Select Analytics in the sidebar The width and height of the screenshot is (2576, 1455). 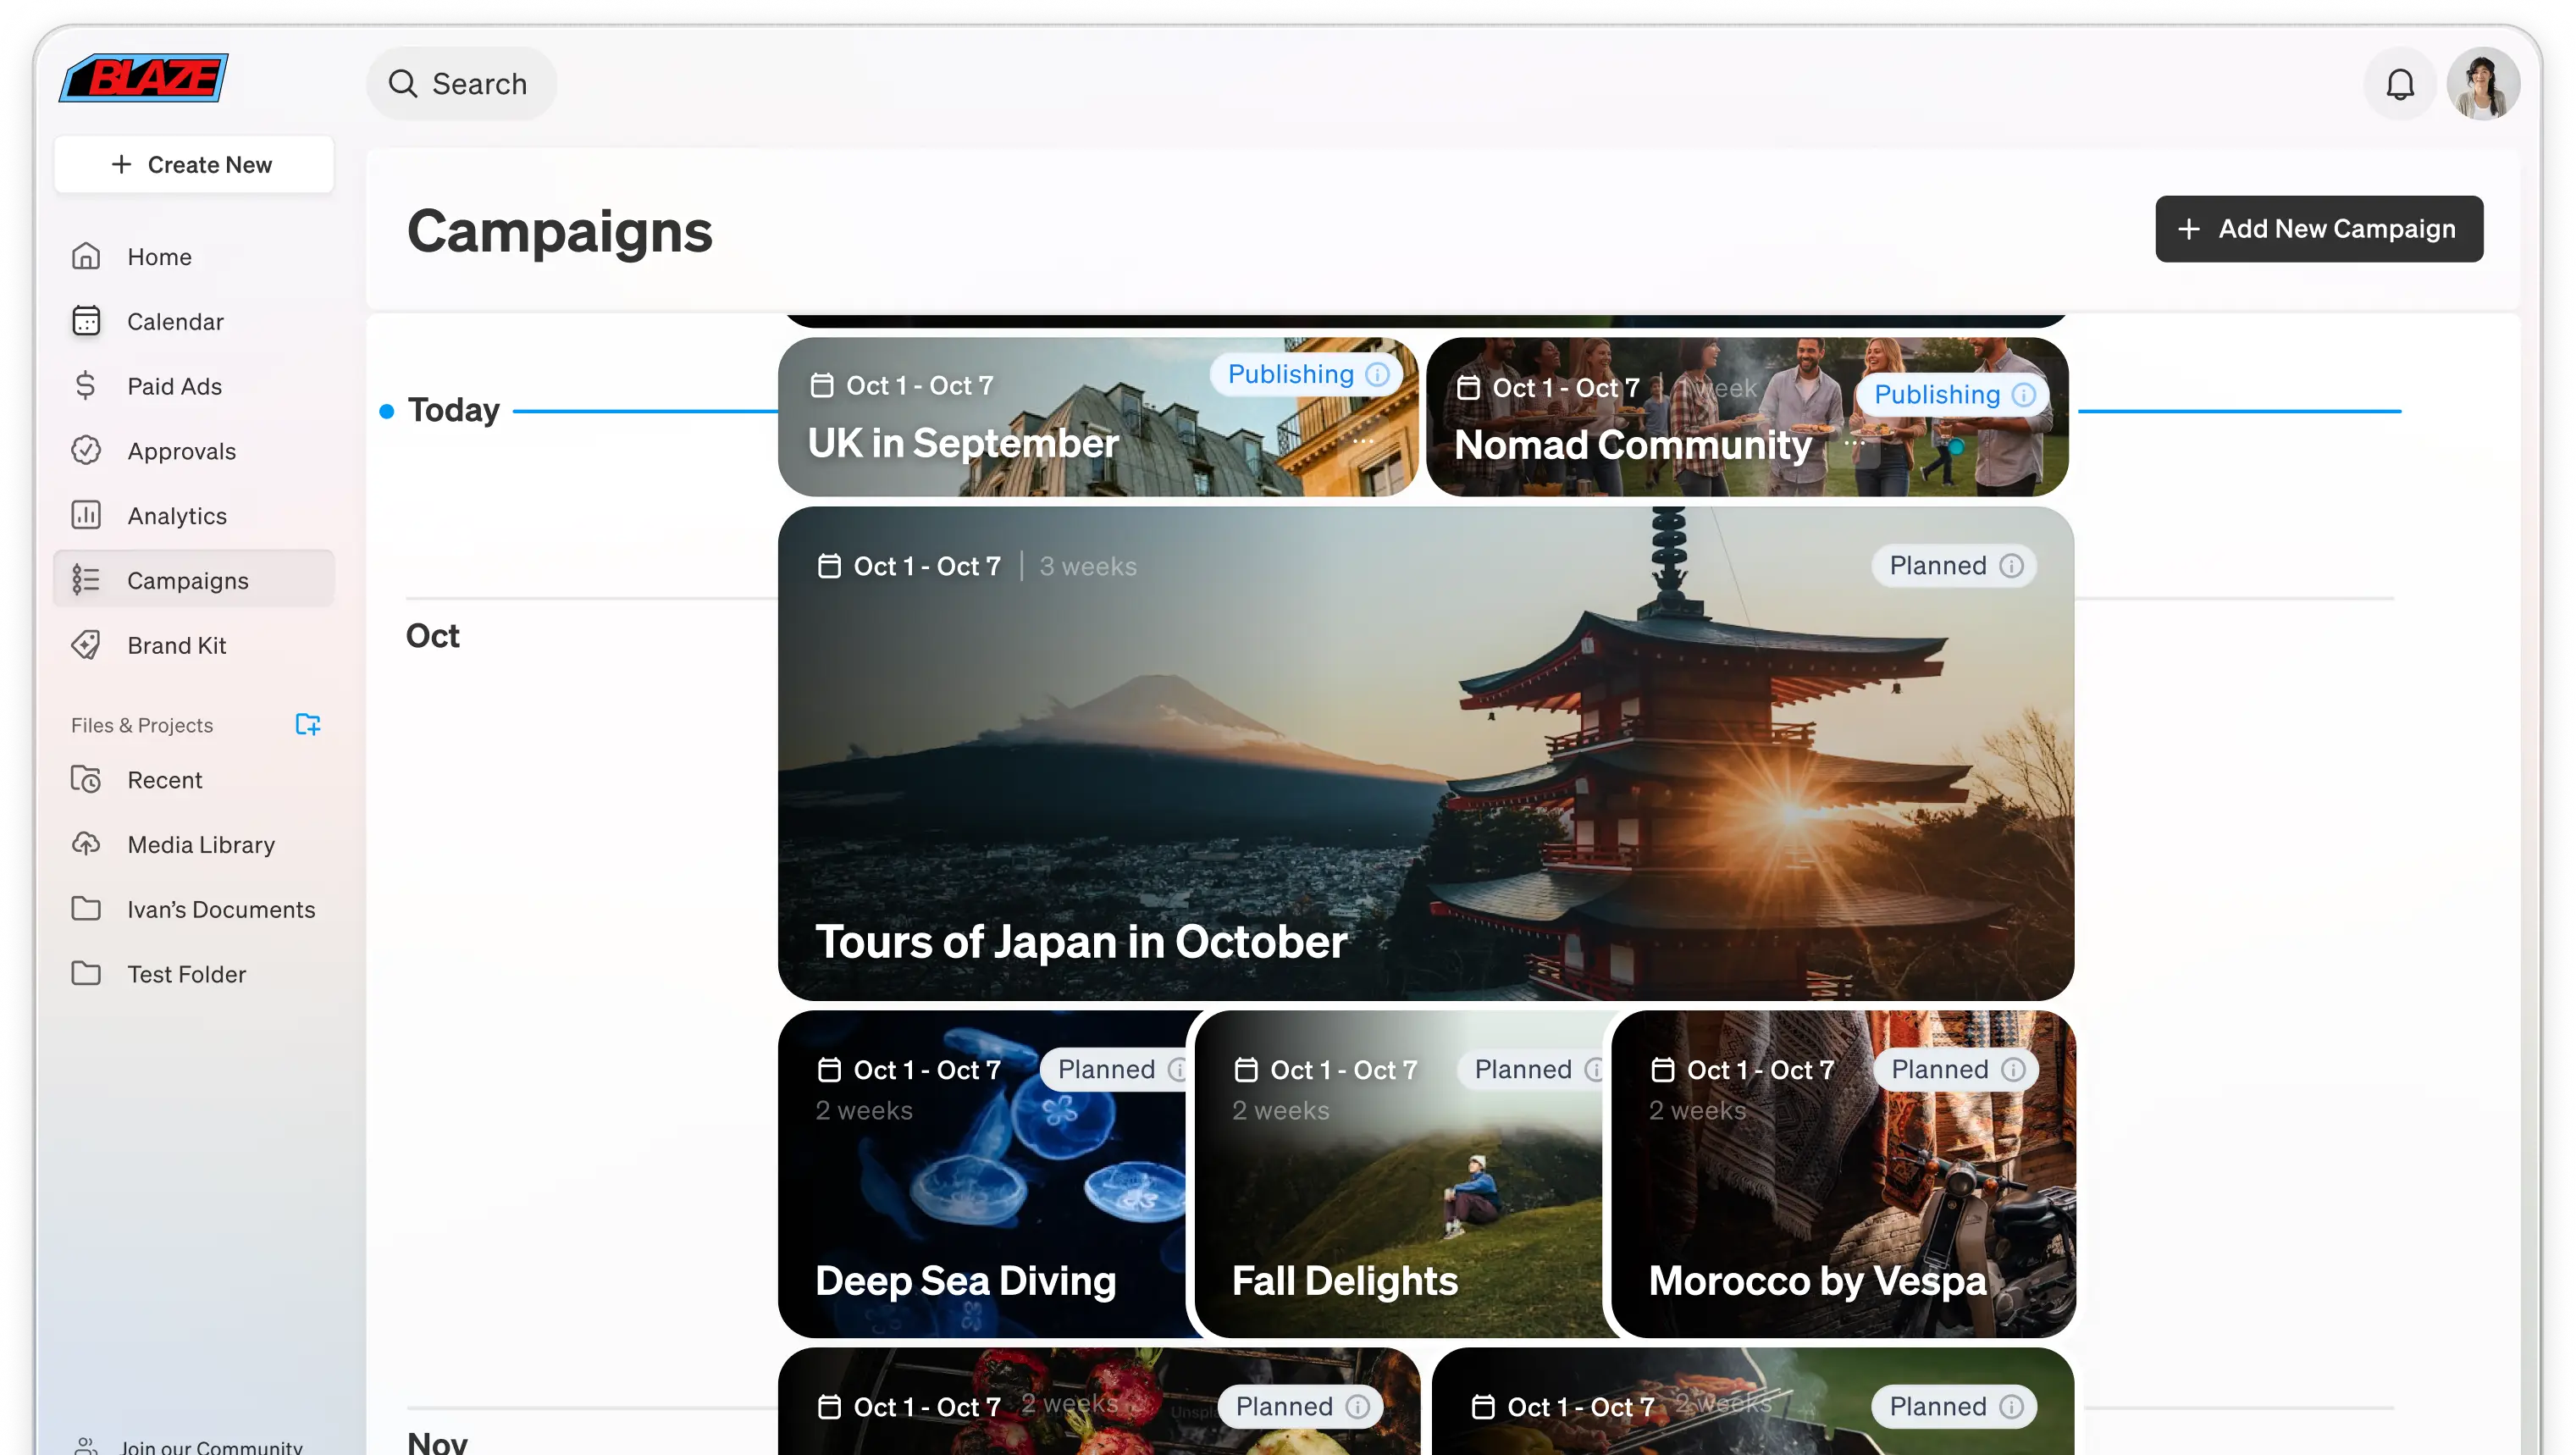tap(177, 516)
